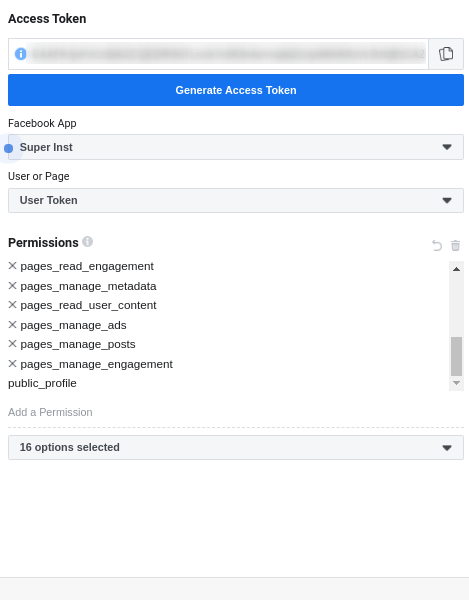Screen dimensions: 469x600
Task: Remove the pages_manage_engagement permission
Action: click(x=13, y=364)
